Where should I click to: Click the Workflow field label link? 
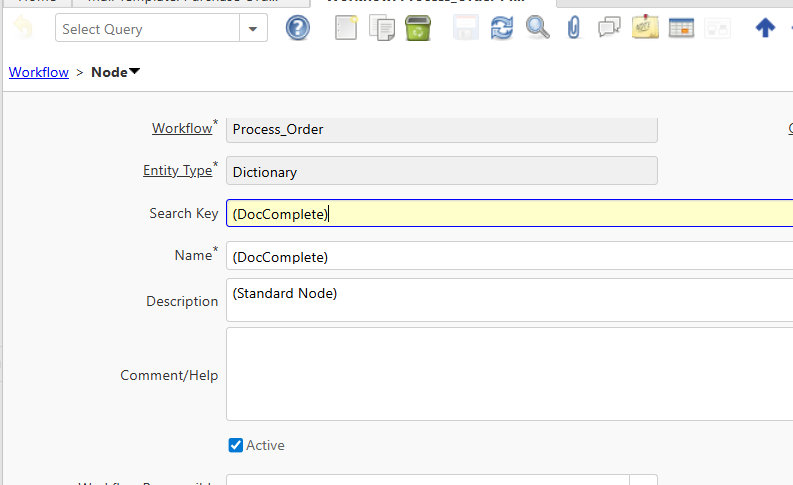coord(181,128)
